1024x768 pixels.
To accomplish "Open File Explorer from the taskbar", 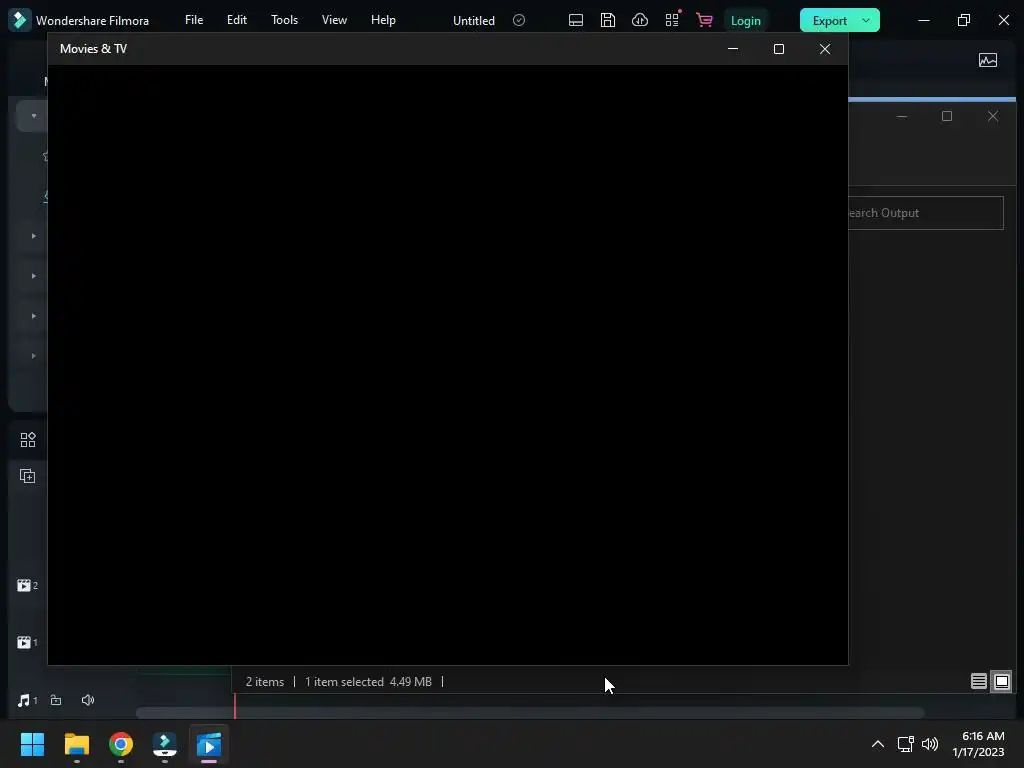I will (x=76, y=744).
